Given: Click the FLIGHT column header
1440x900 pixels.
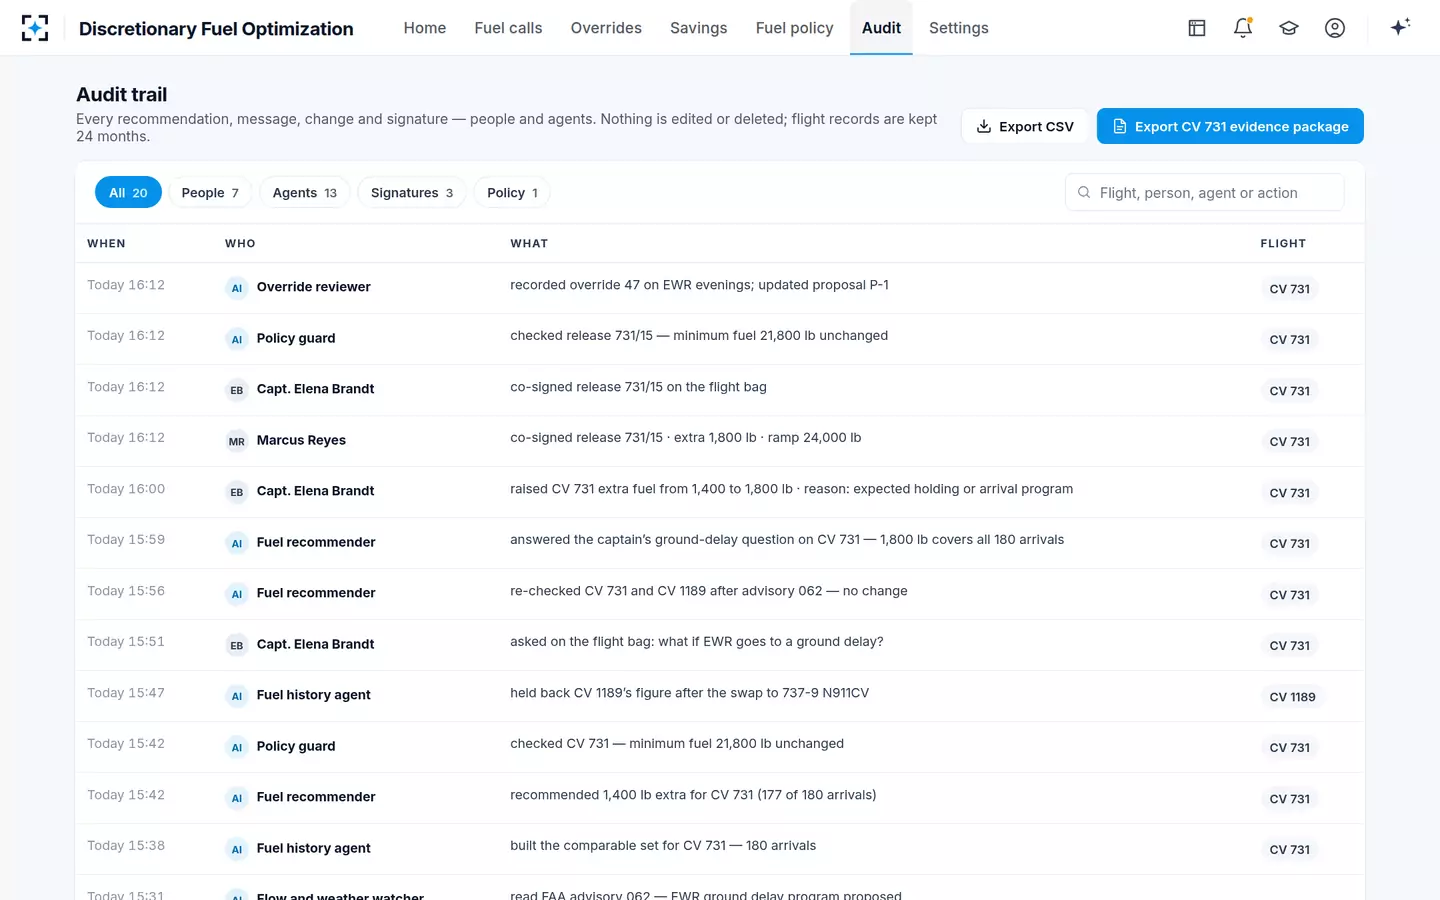Looking at the screenshot, I should click(1283, 243).
